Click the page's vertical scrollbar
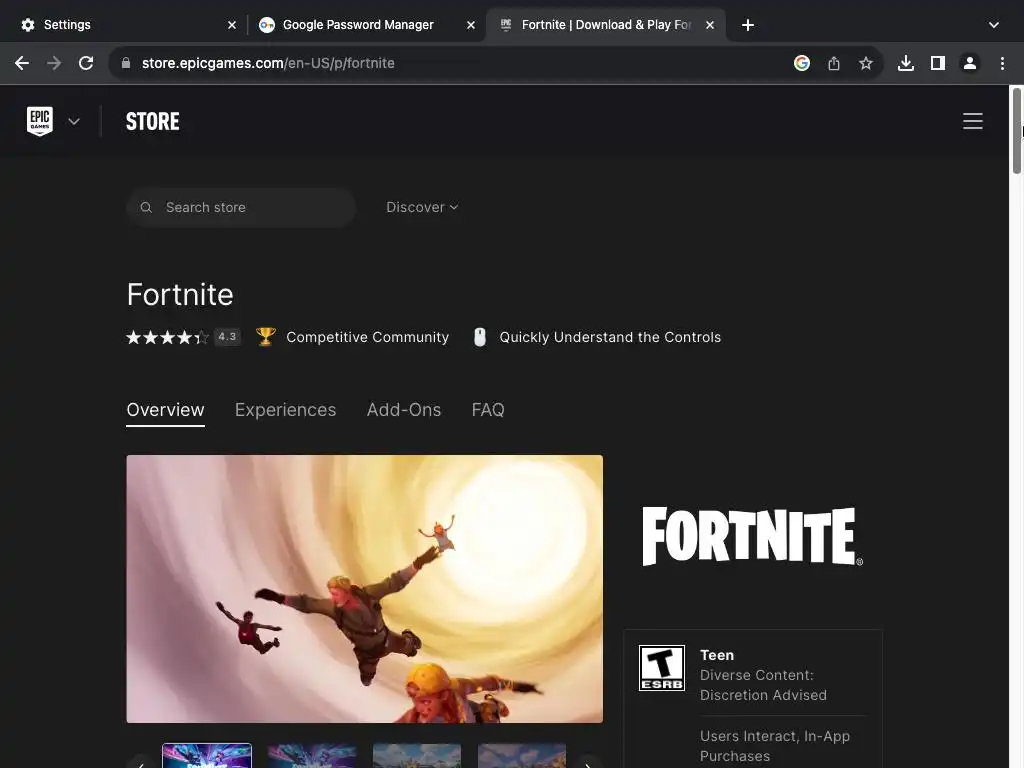1024x768 pixels. pos(1016,131)
